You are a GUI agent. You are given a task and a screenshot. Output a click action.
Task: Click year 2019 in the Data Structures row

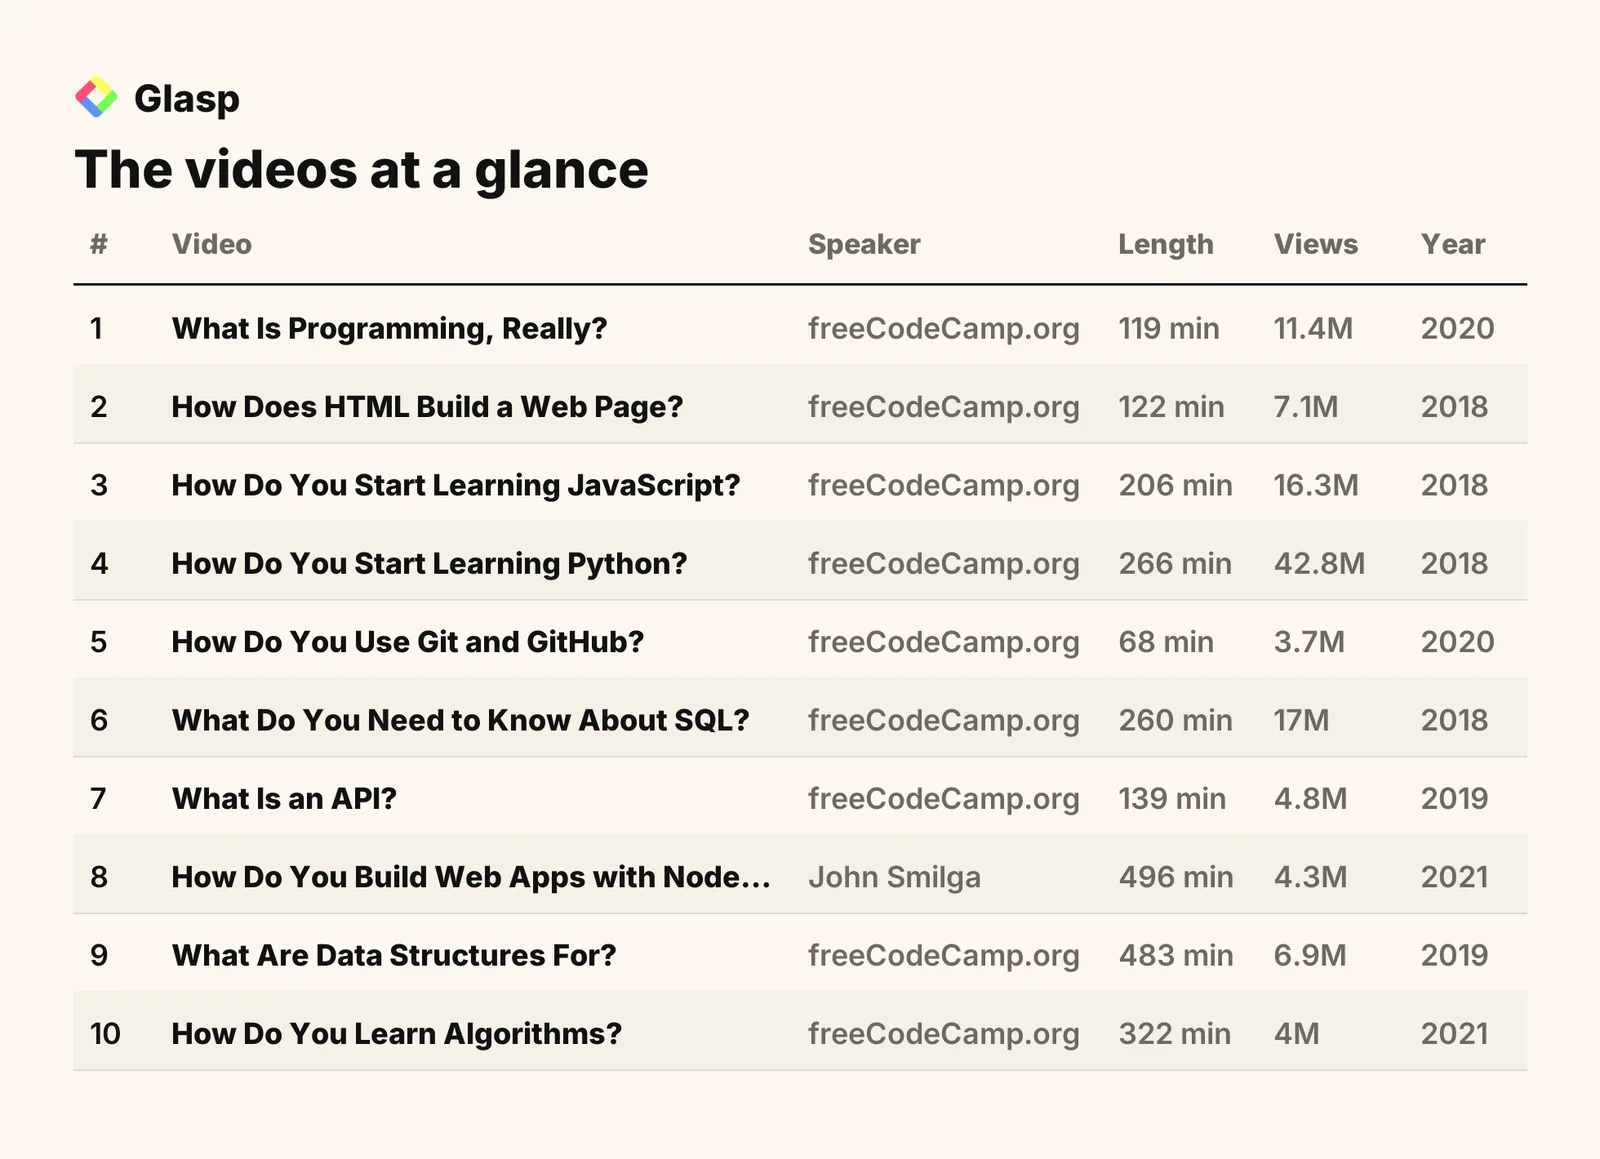point(1455,955)
